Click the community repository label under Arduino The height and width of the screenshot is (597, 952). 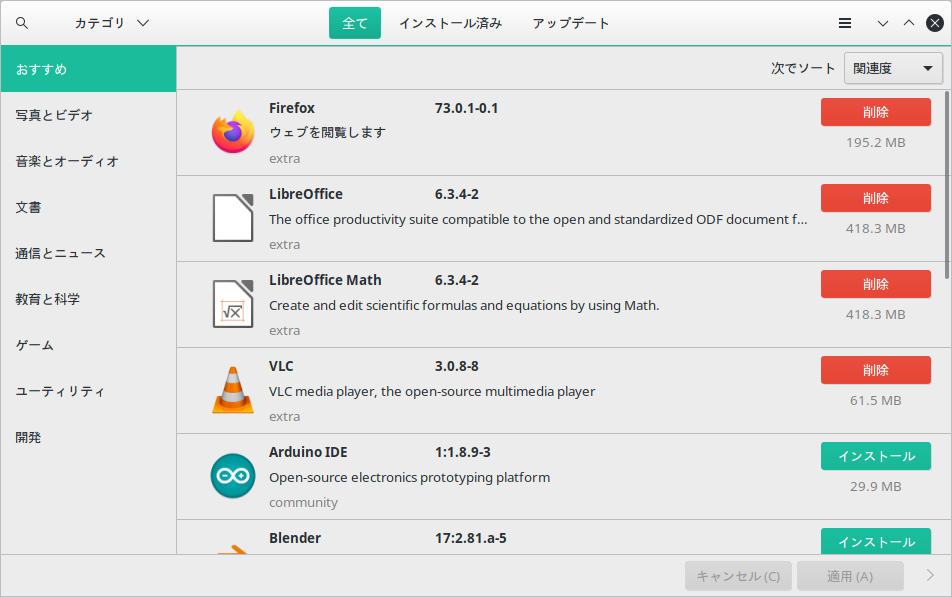coord(304,503)
